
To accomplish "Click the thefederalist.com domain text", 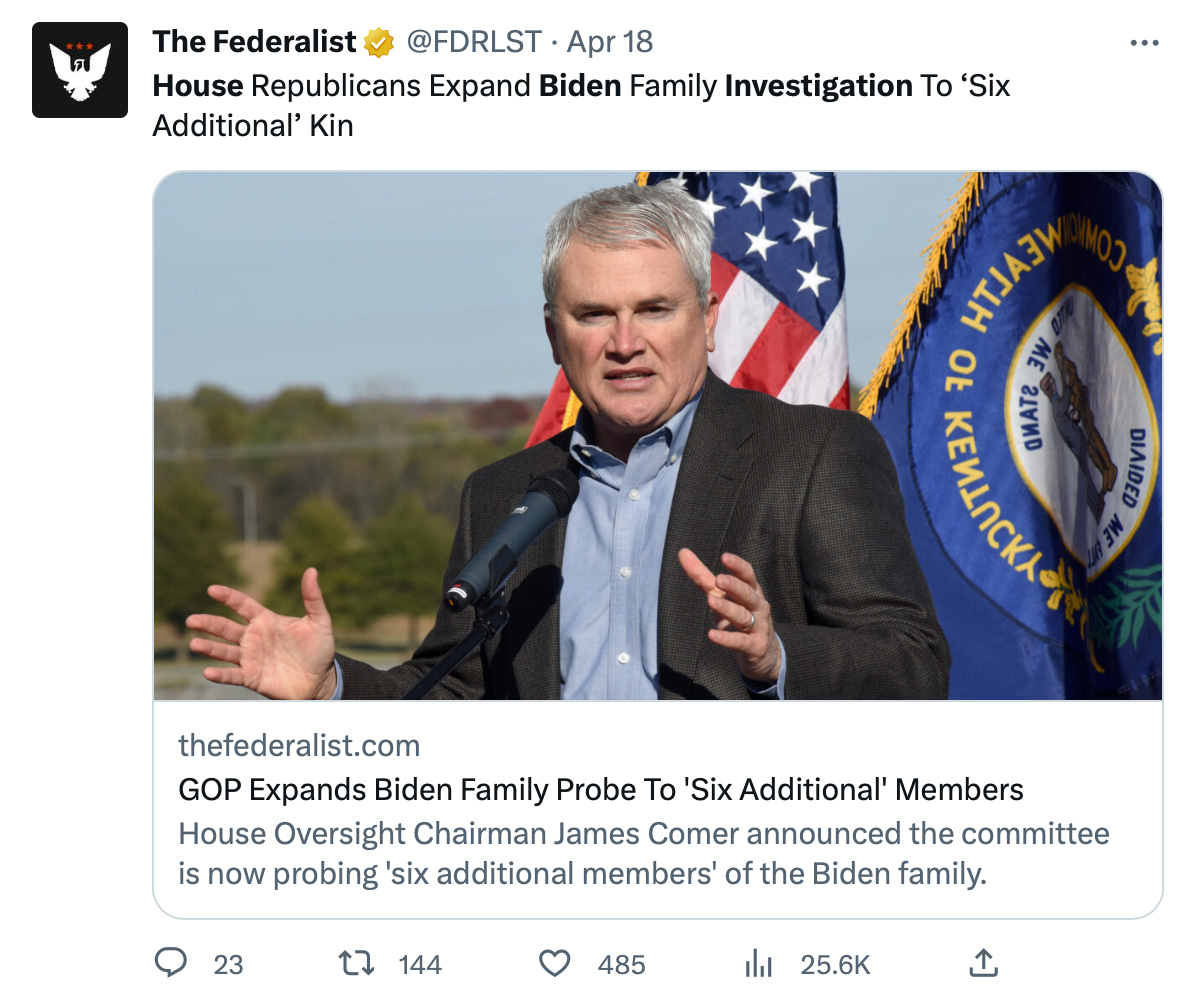I will pyautogui.click(x=299, y=745).
